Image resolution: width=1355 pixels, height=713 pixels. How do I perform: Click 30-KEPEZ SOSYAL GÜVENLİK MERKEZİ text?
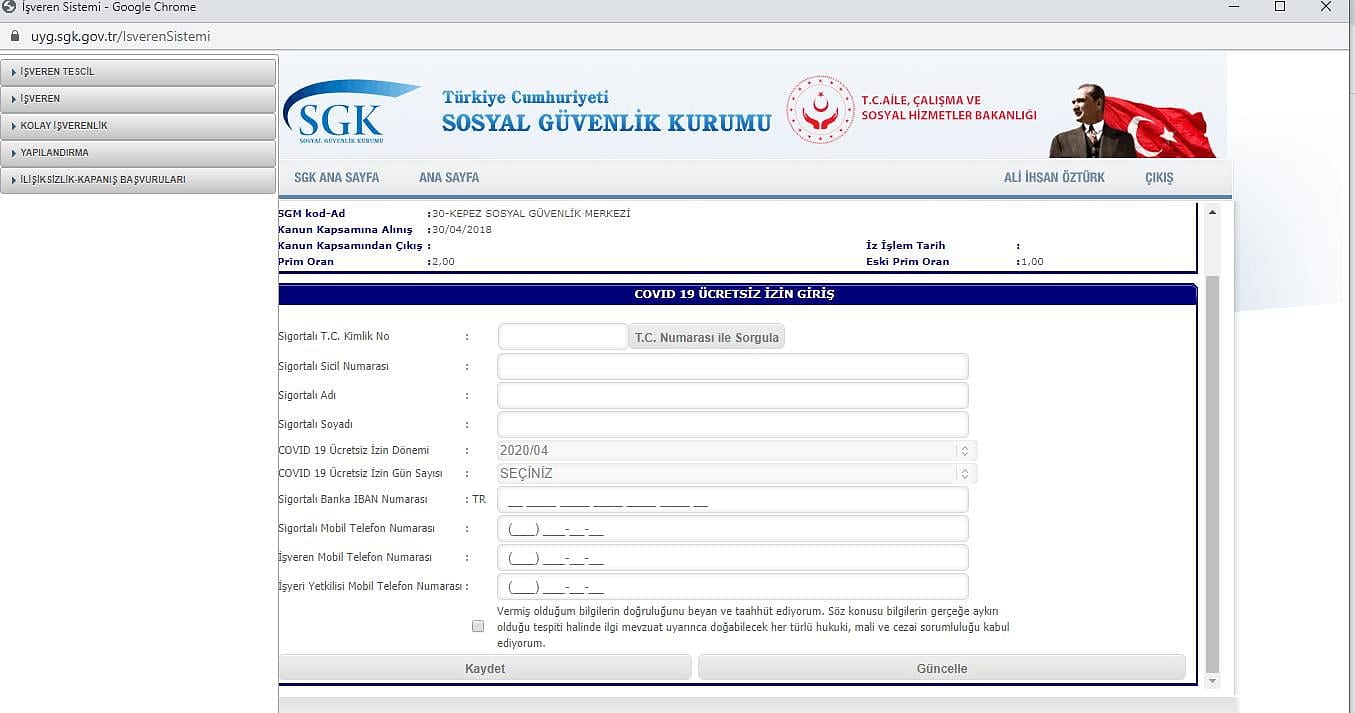pos(531,213)
